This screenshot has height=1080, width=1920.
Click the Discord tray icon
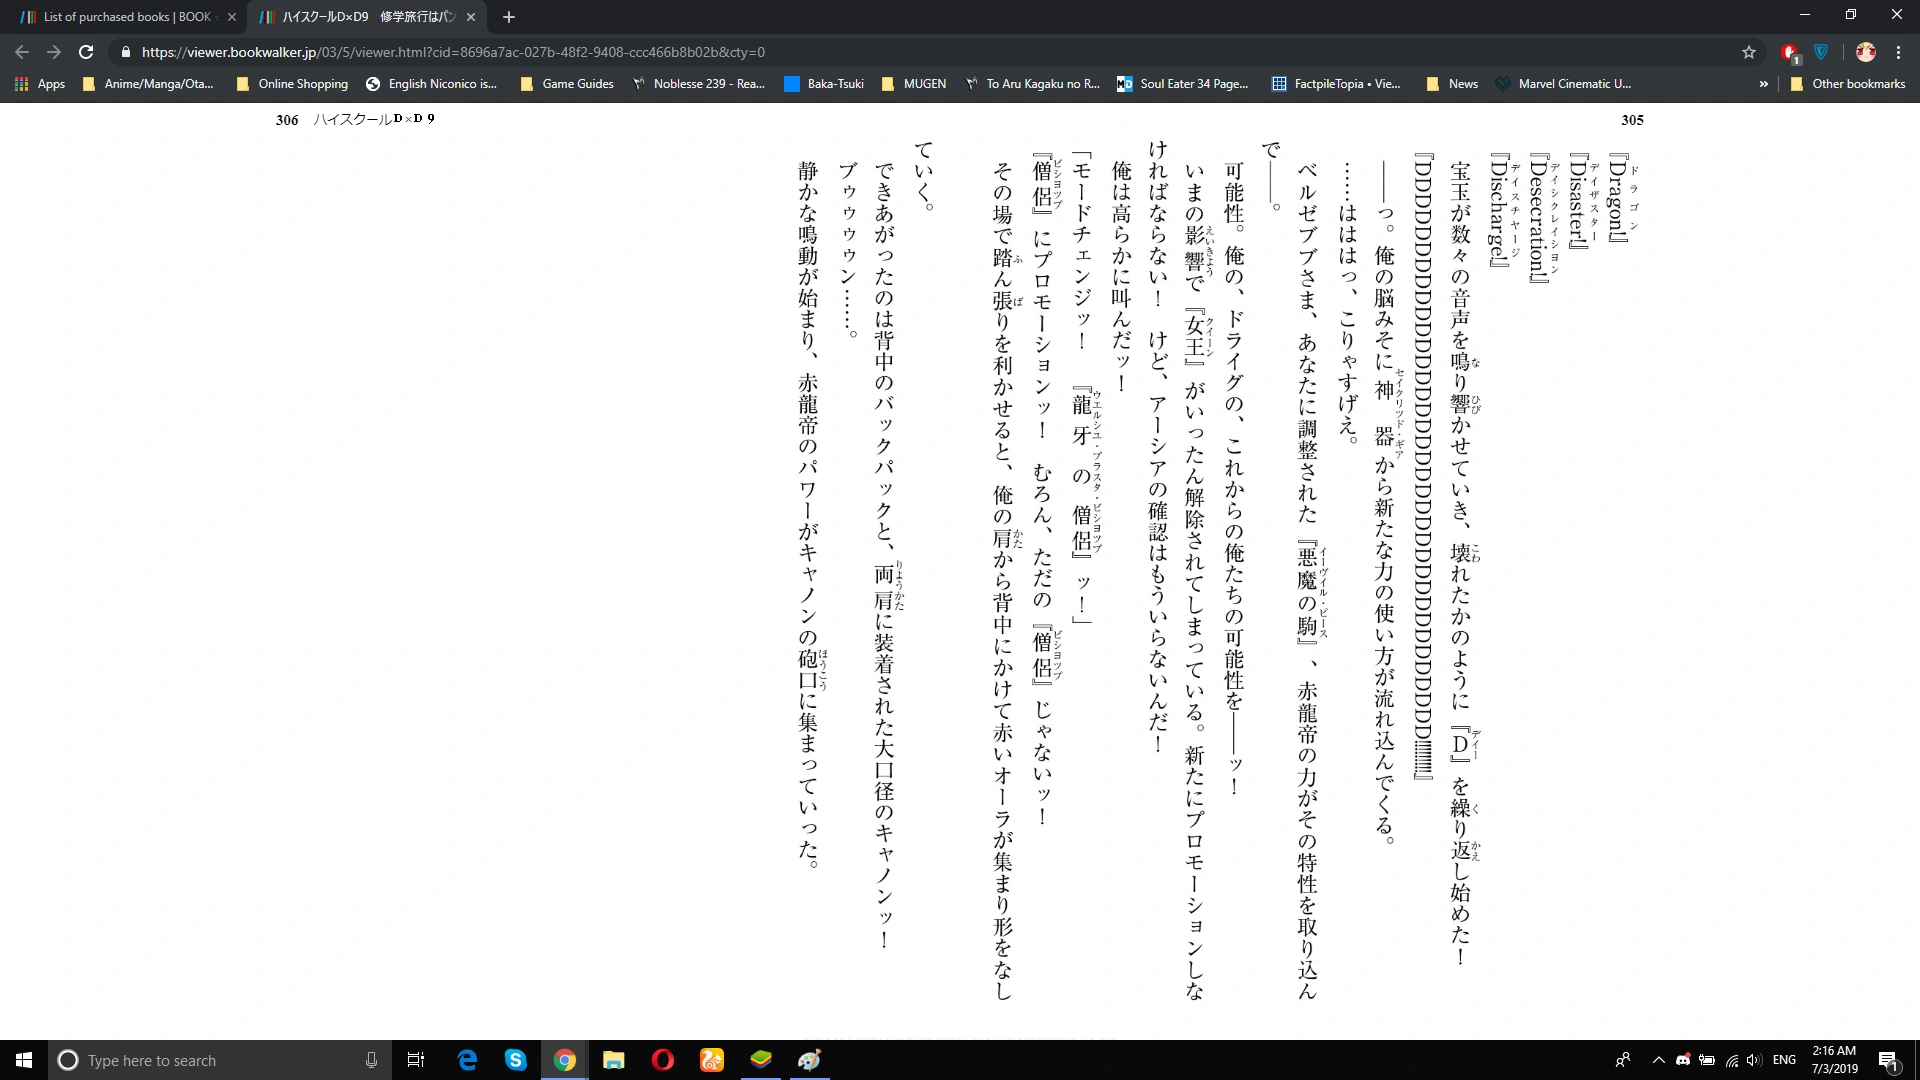point(1683,1060)
